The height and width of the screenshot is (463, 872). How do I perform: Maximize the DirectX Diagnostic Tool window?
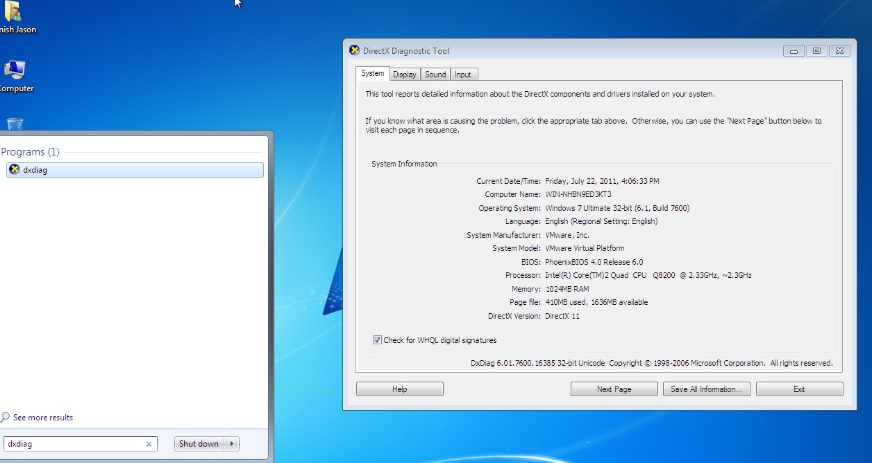tap(816, 51)
